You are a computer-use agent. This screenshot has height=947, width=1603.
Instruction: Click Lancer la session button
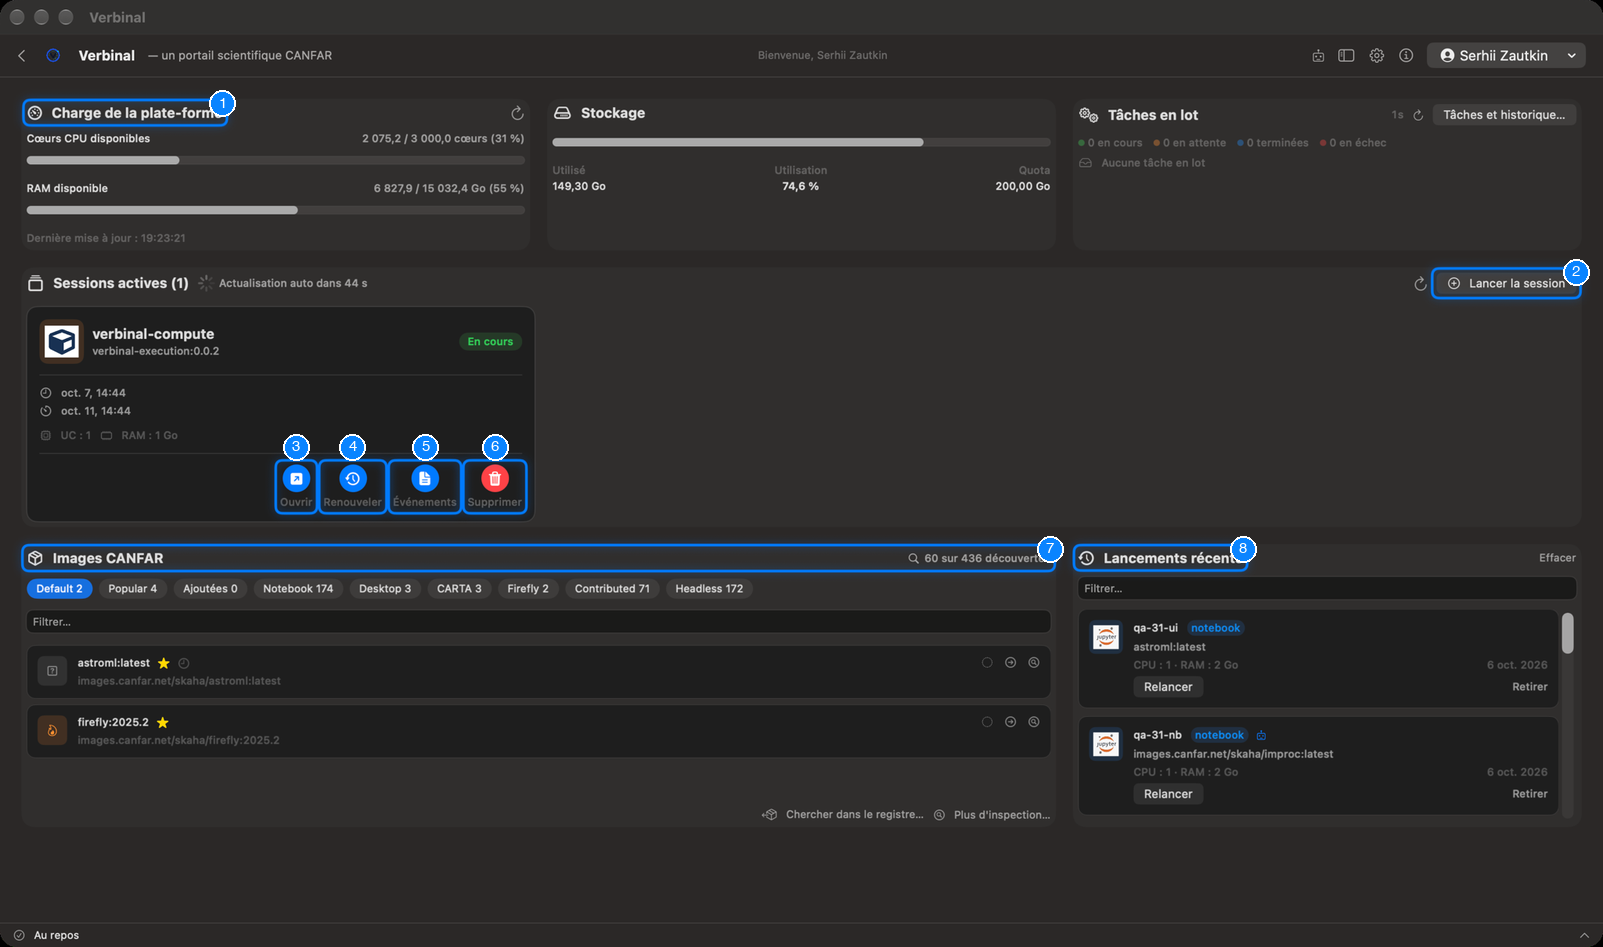(1506, 284)
